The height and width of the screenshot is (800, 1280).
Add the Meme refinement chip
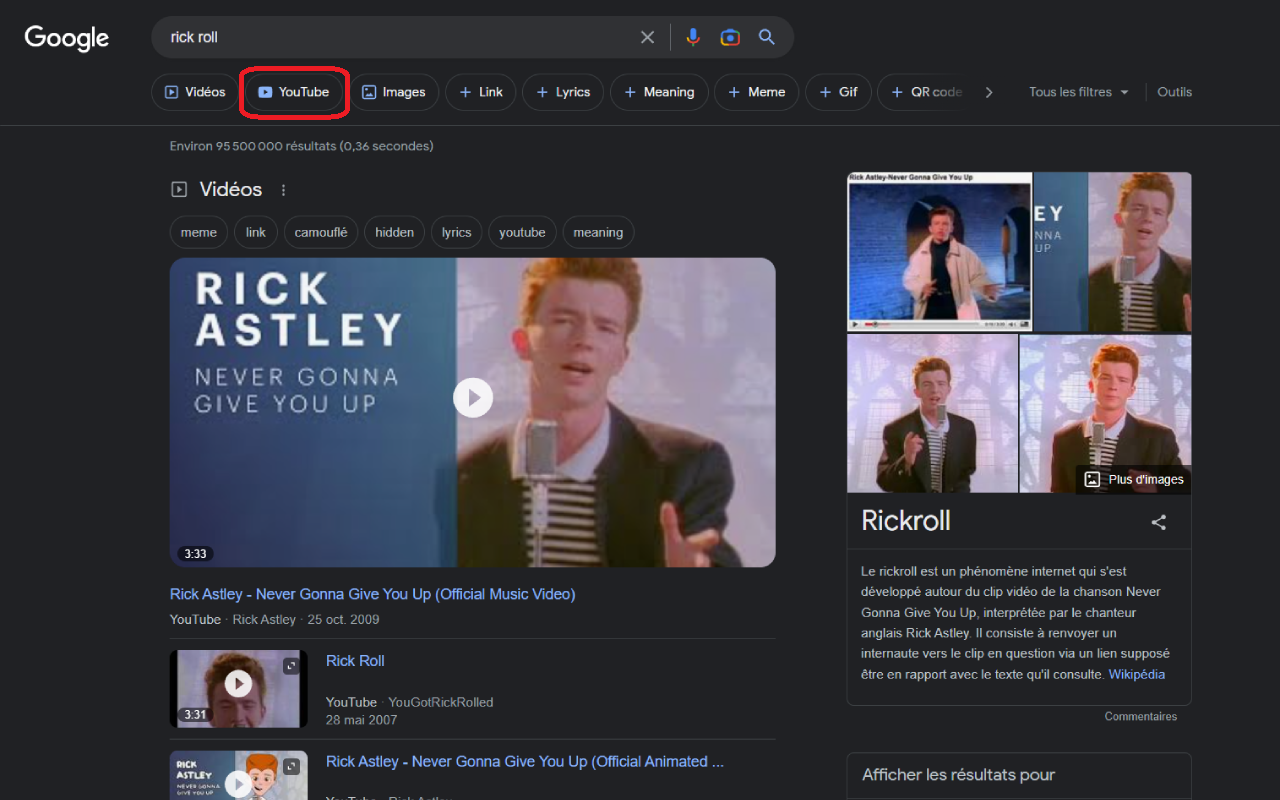coord(757,92)
